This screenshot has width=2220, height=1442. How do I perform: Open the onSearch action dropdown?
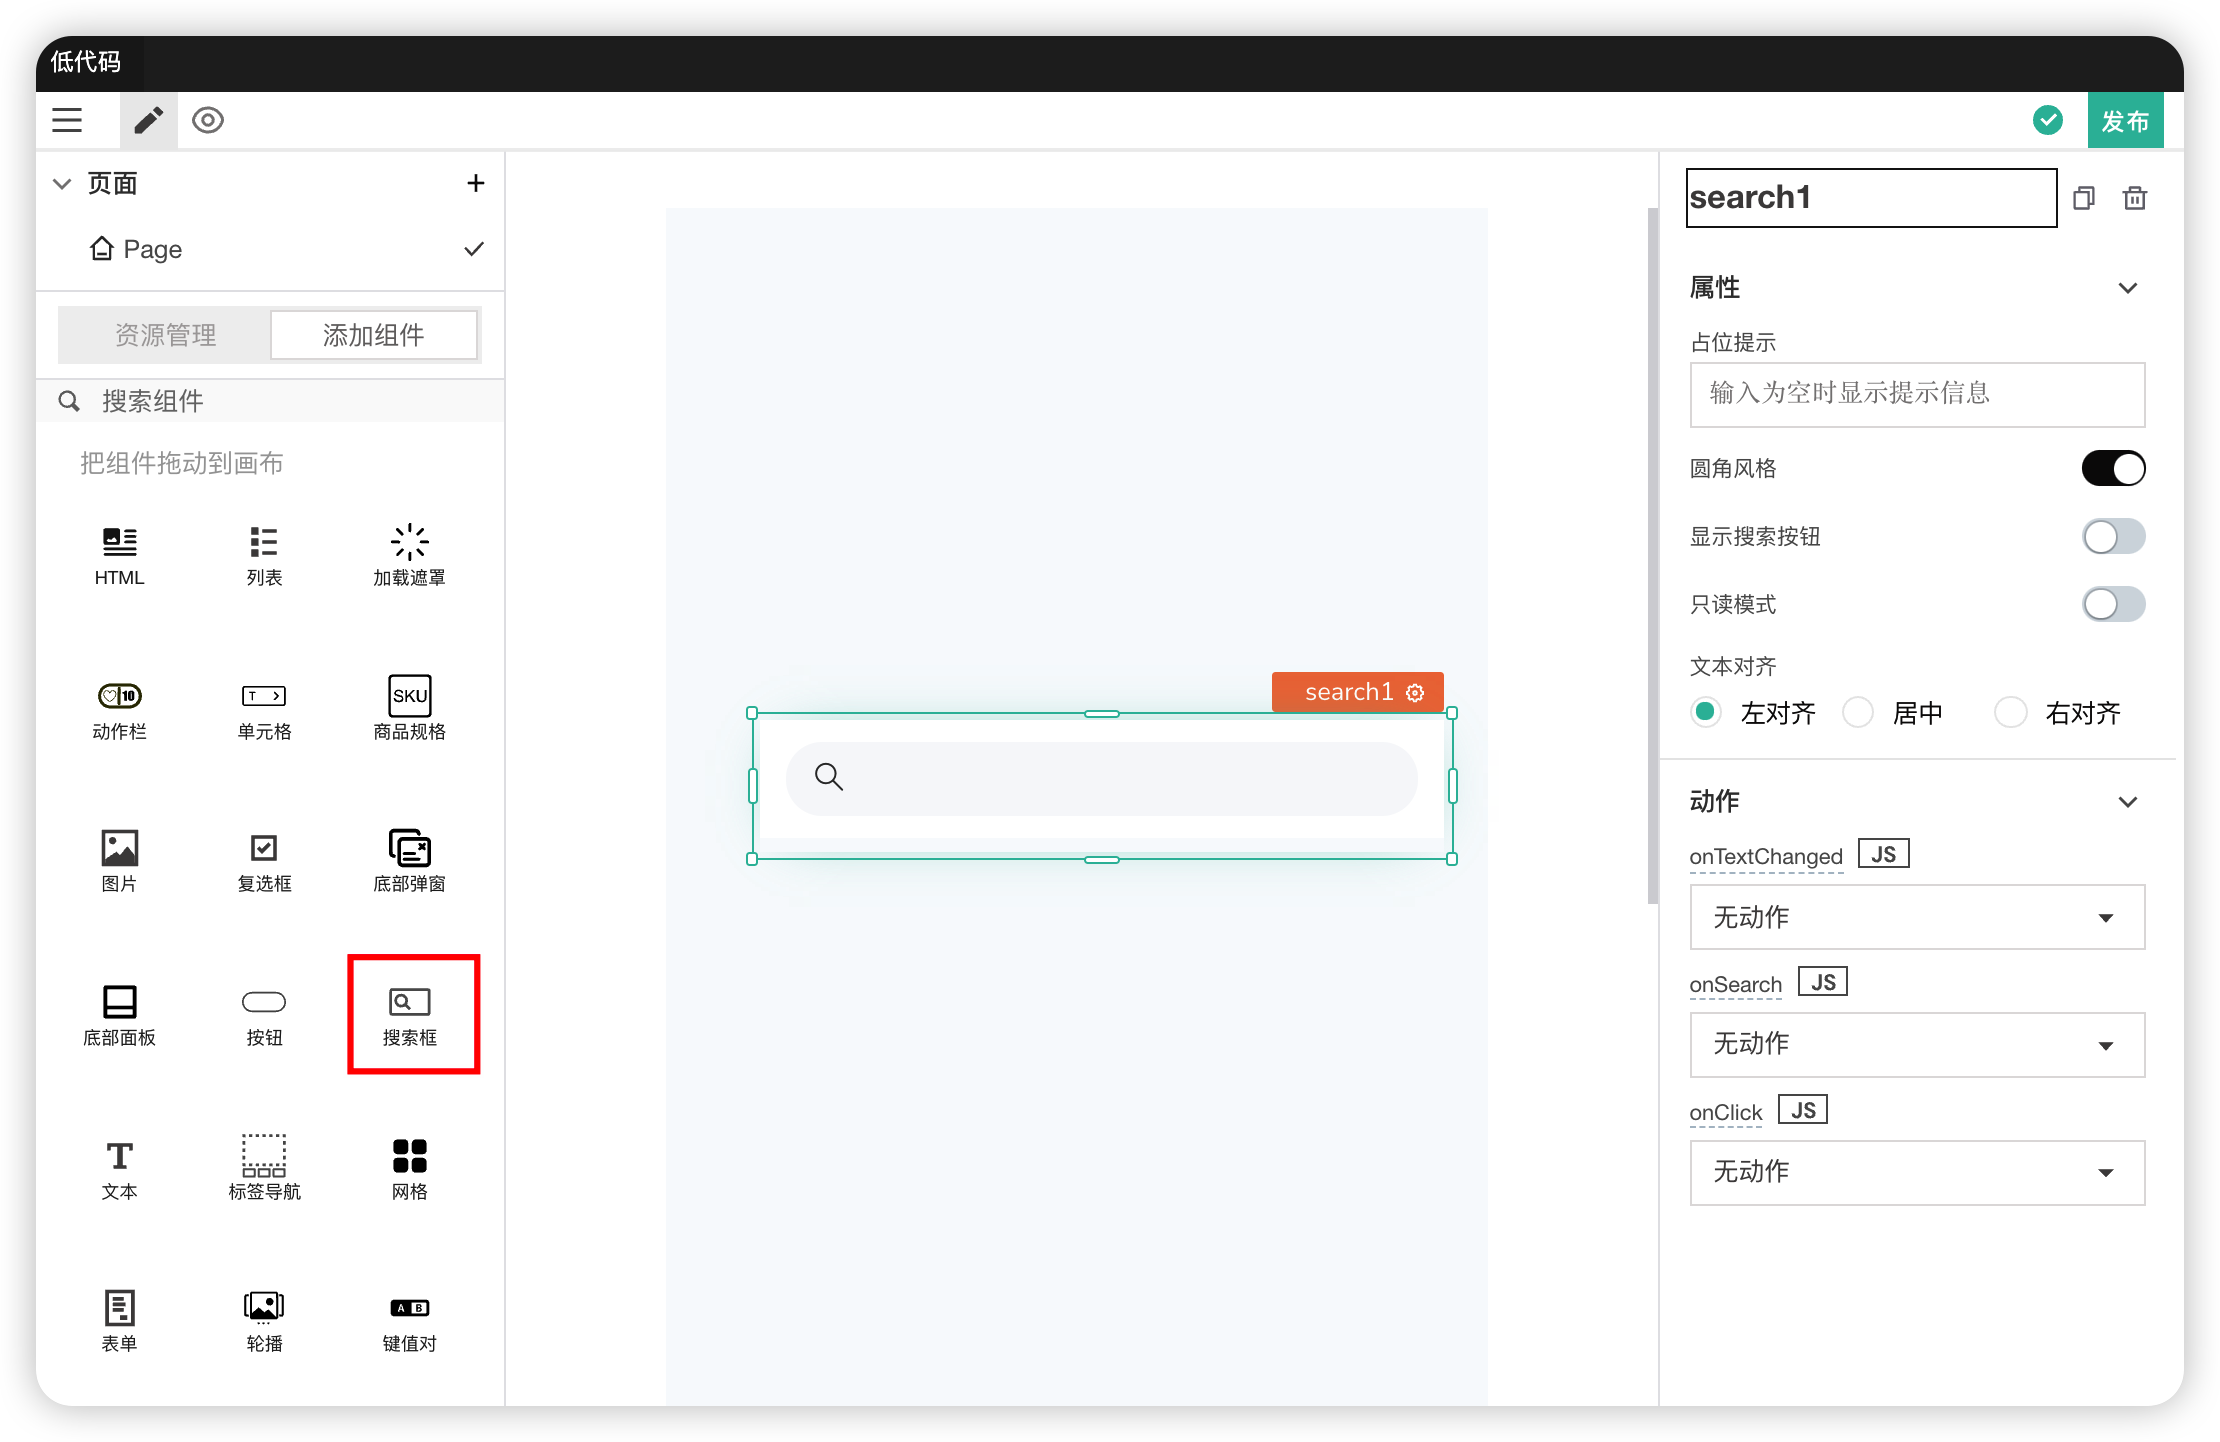click(1916, 1045)
